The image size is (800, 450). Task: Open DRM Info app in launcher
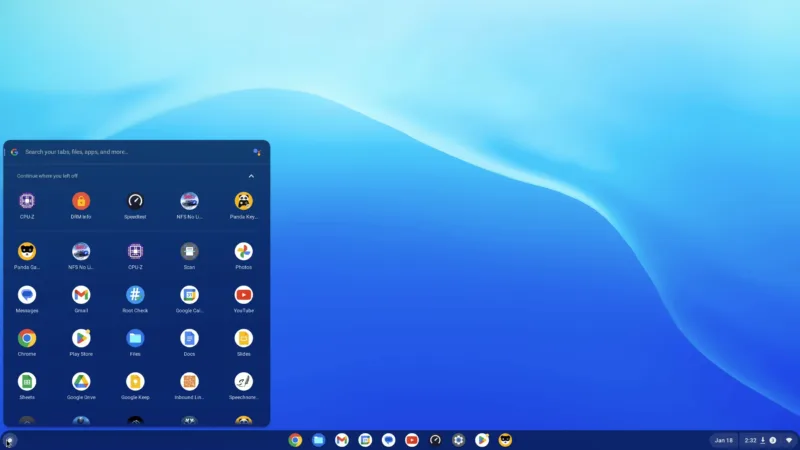[x=81, y=201]
